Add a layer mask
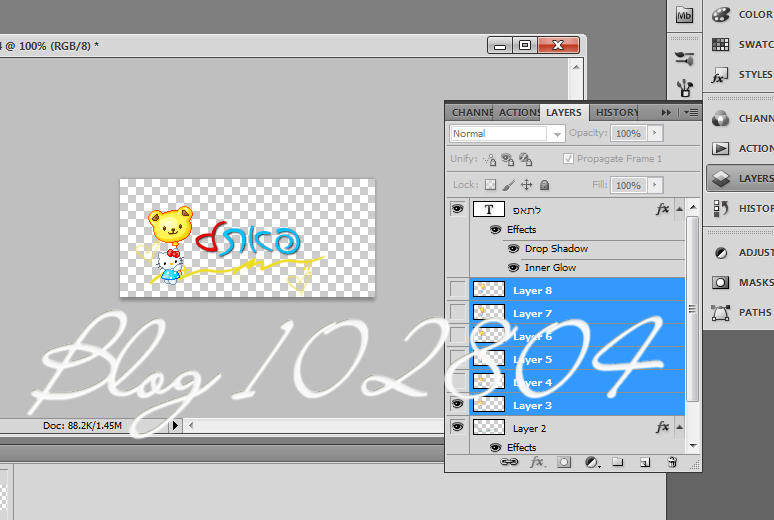This screenshot has width=774, height=520. 564,462
